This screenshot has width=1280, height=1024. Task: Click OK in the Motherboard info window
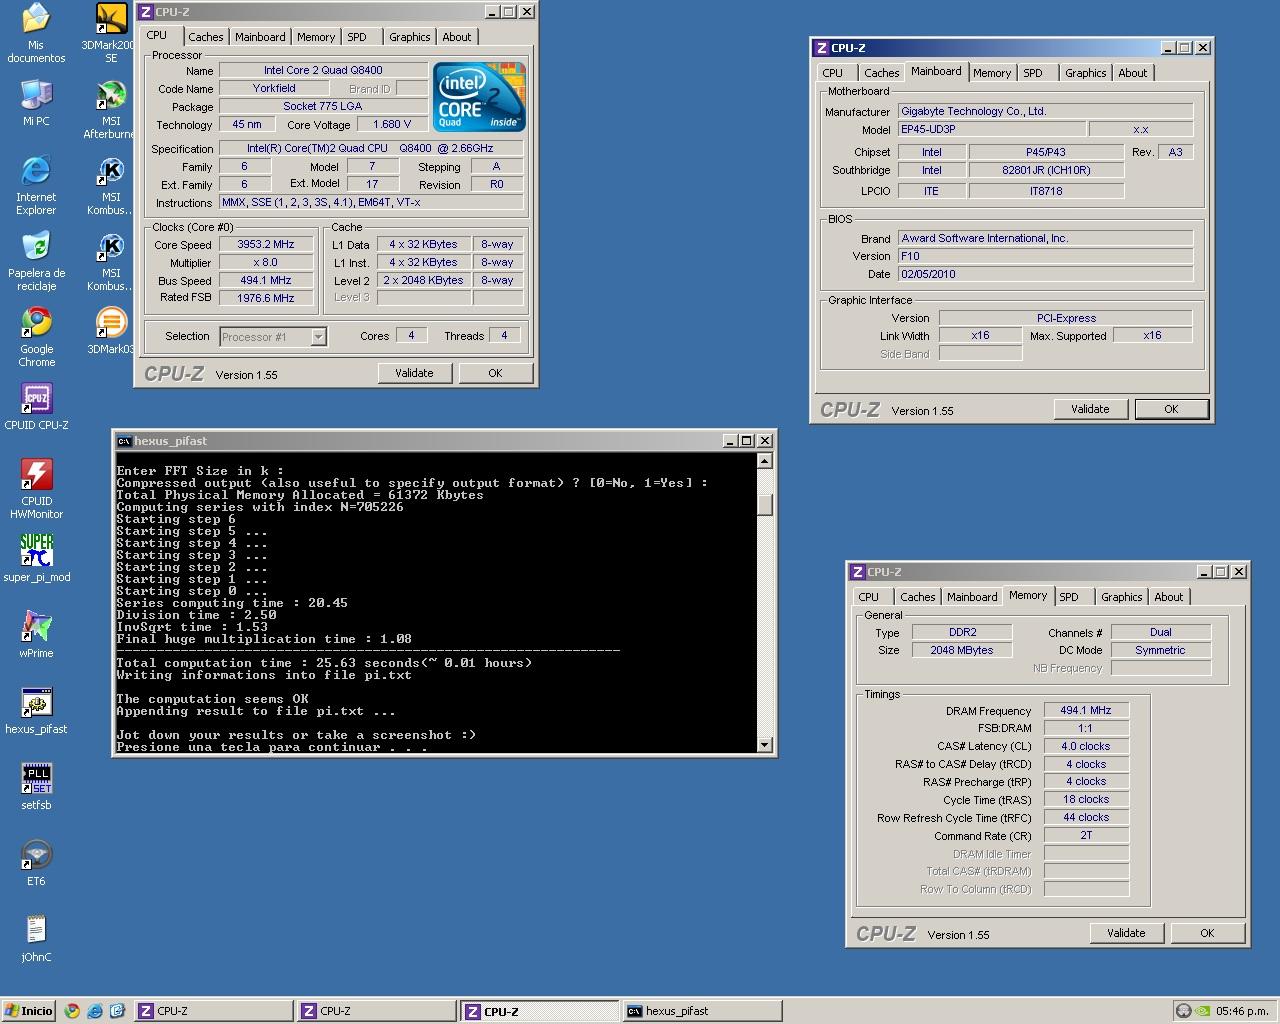click(1171, 409)
